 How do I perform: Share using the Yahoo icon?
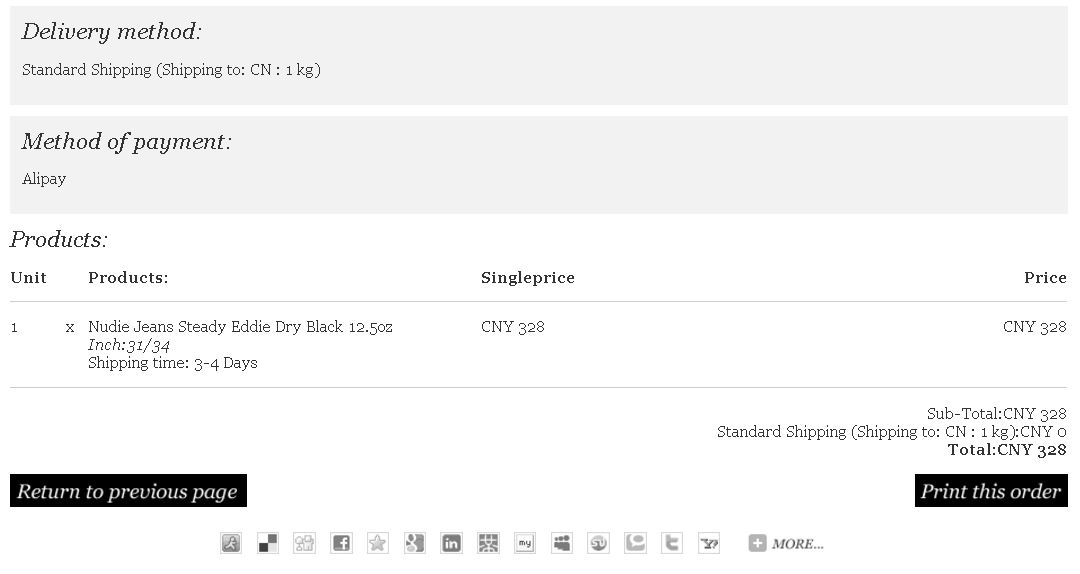pyautogui.click(x=709, y=543)
